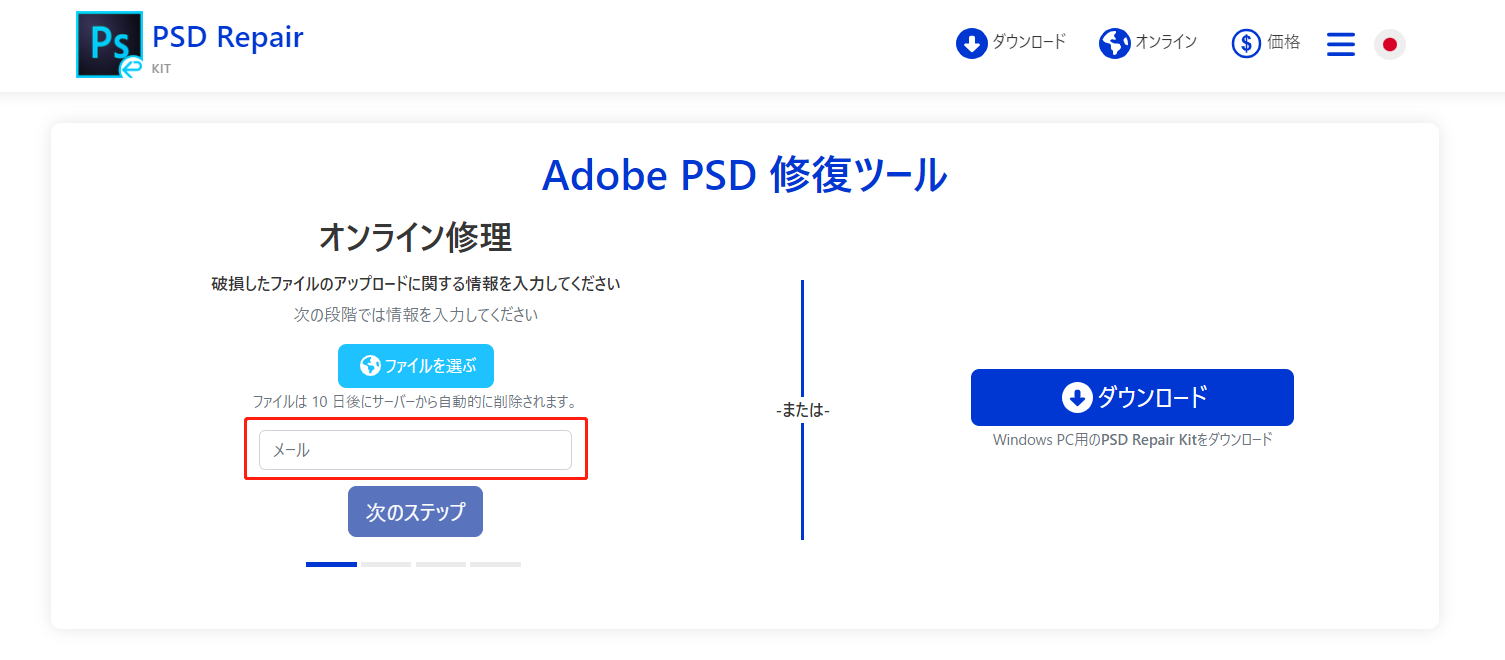
Task: Click the dollar sign price icon
Action: click(1246, 43)
